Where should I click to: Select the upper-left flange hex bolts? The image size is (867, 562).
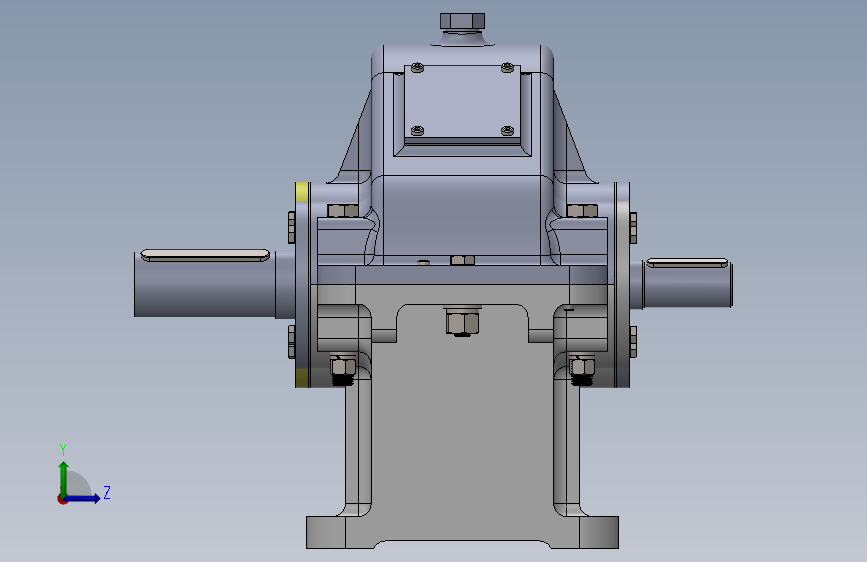pyautogui.click(x=343, y=211)
